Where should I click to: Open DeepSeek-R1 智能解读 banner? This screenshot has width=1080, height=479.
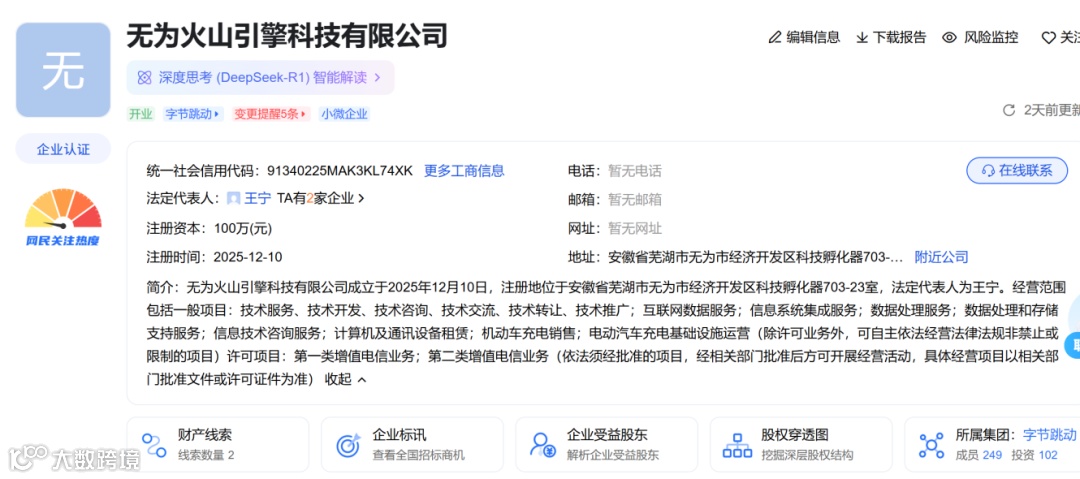pyautogui.click(x=260, y=77)
